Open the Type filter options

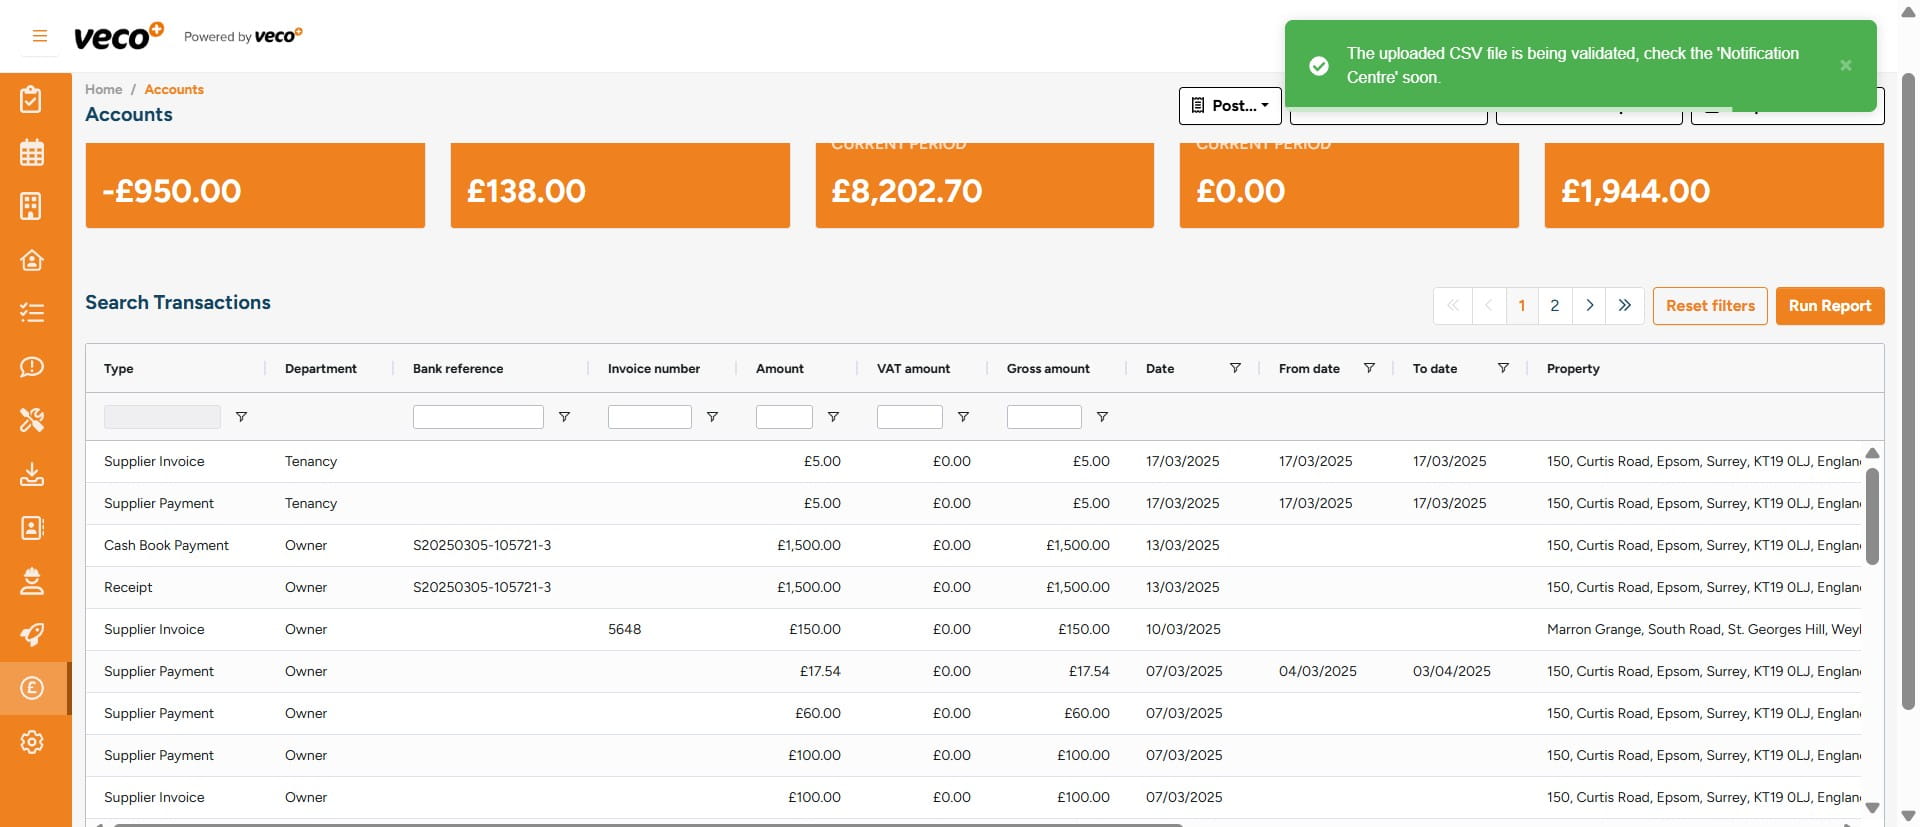[x=241, y=417]
